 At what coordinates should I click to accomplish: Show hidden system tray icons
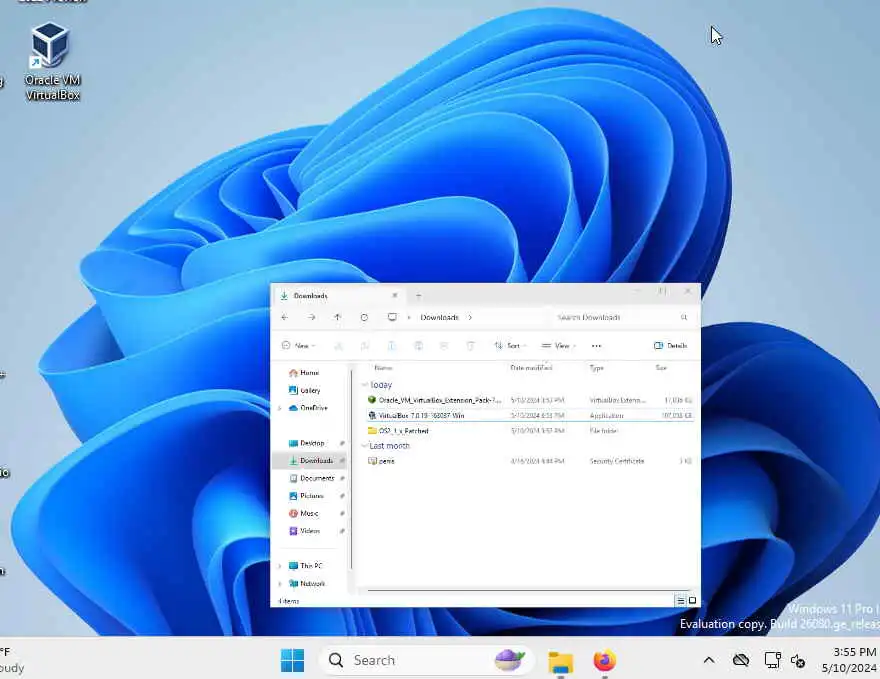coord(709,660)
